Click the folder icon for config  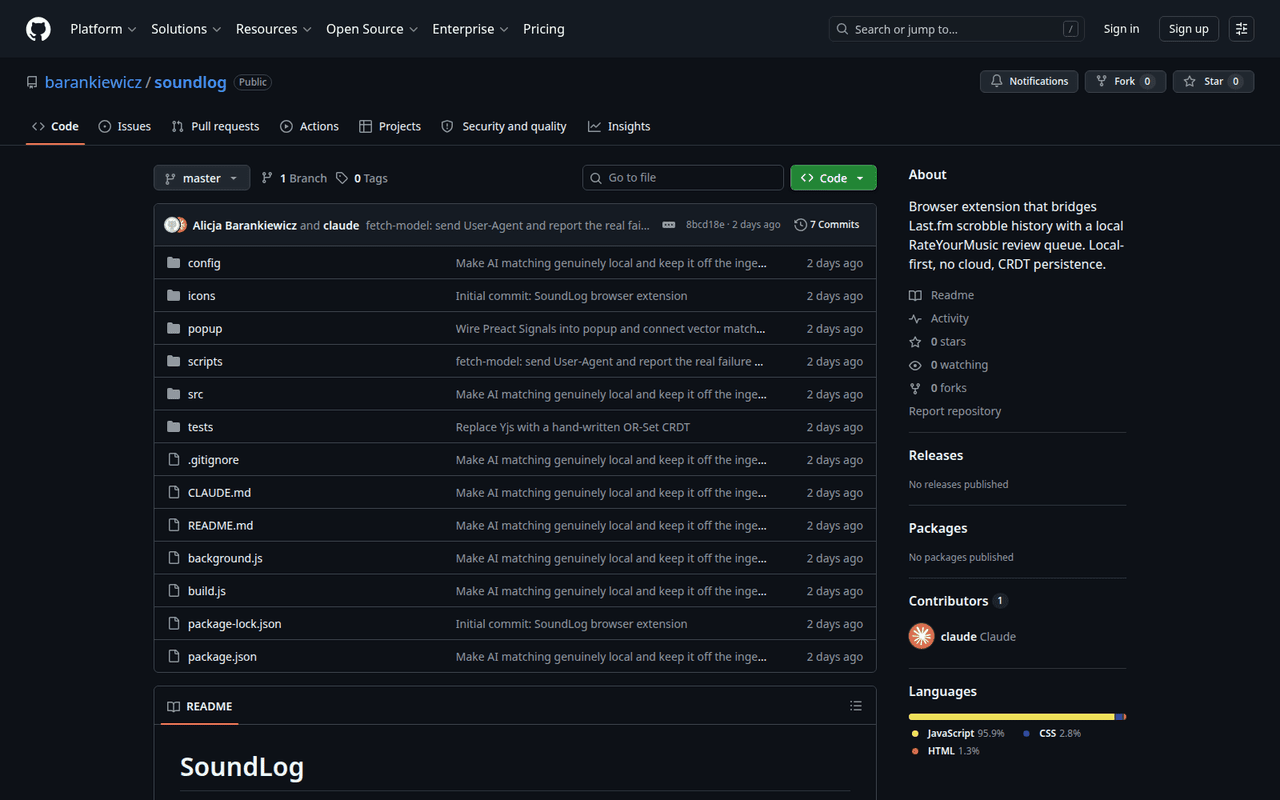[174, 263]
